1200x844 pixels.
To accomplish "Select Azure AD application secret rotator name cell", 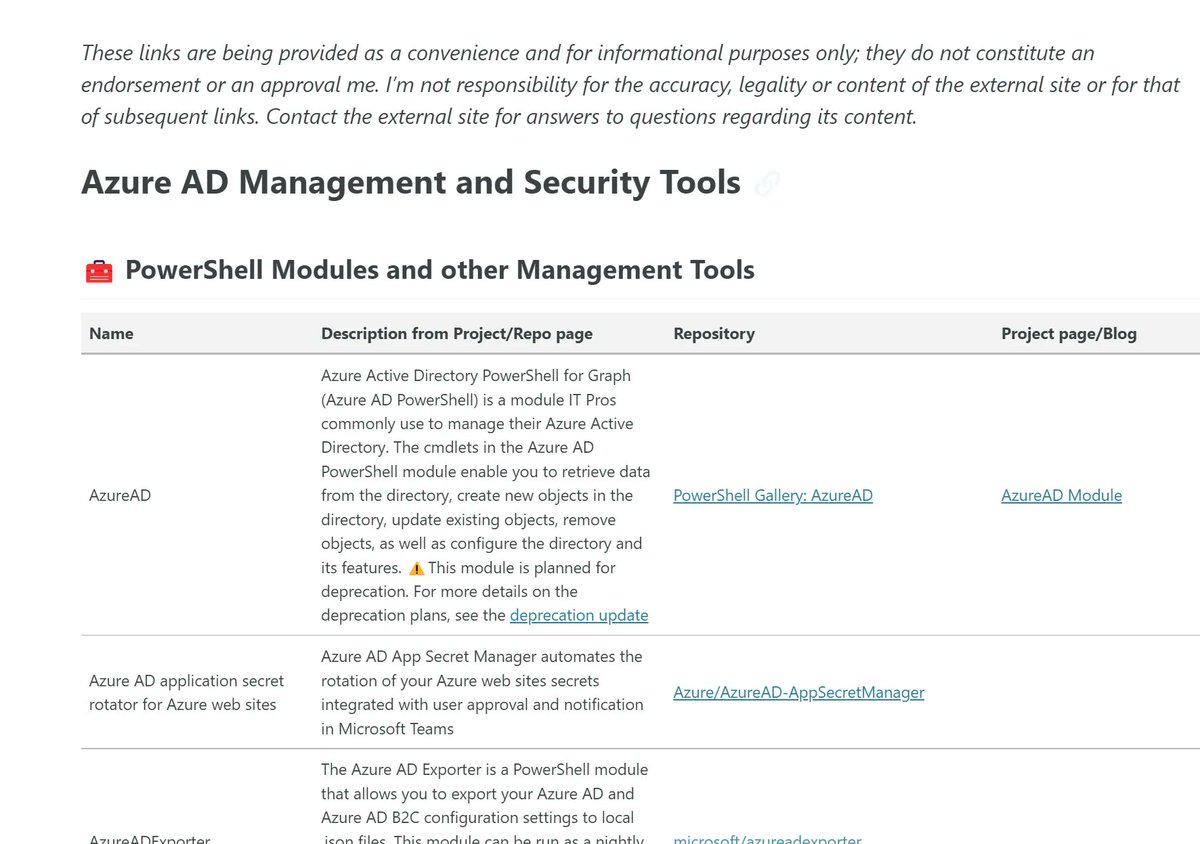I will 187,692.
